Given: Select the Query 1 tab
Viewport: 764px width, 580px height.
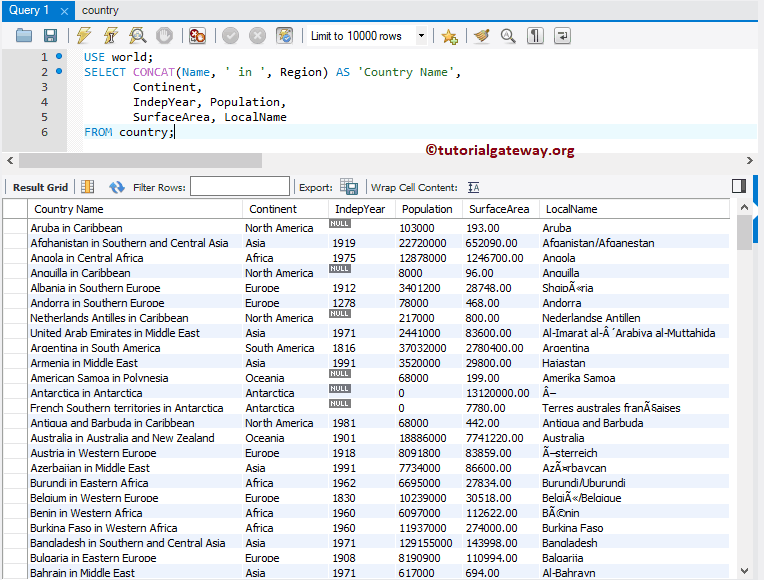Looking at the screenshot, I should coord(30,10).
